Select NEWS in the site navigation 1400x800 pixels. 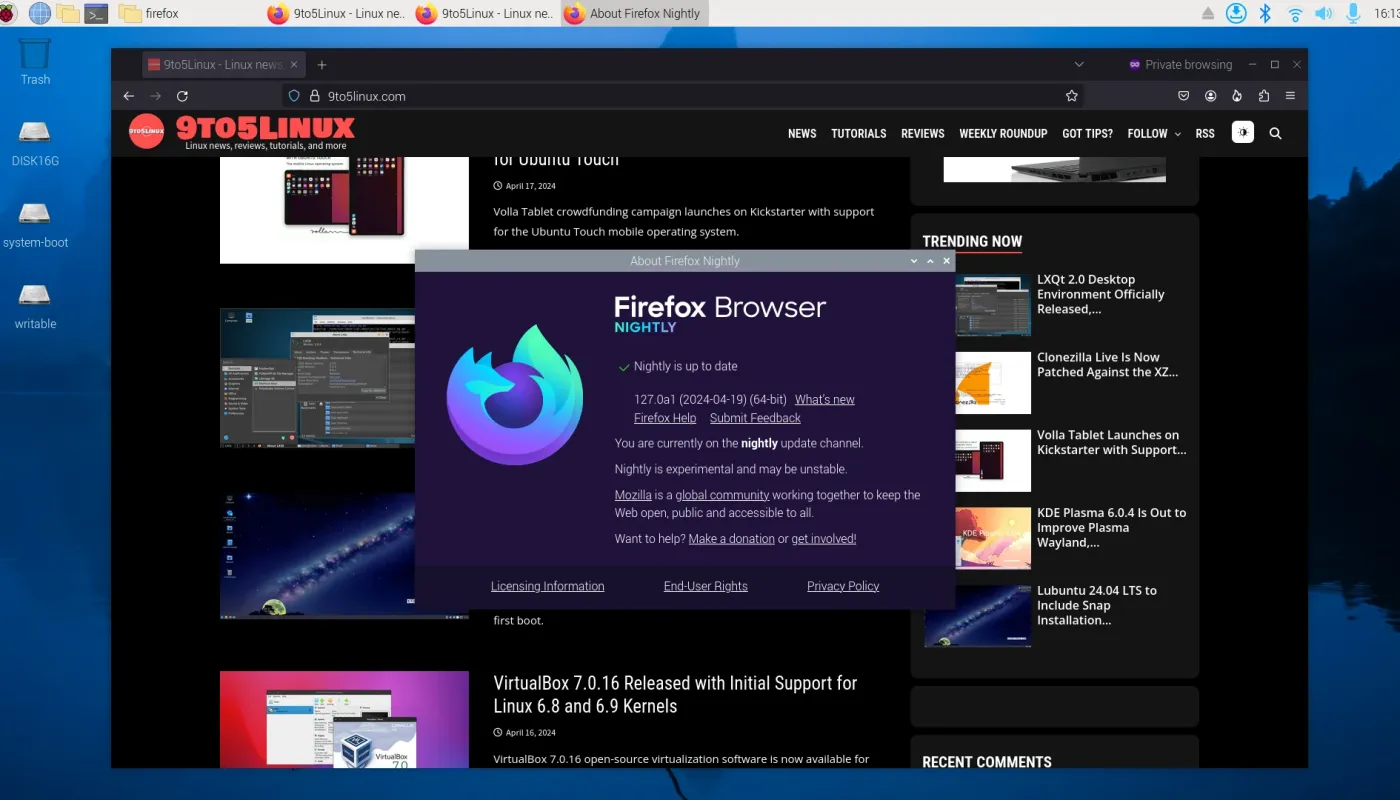[x=802, y=133]
